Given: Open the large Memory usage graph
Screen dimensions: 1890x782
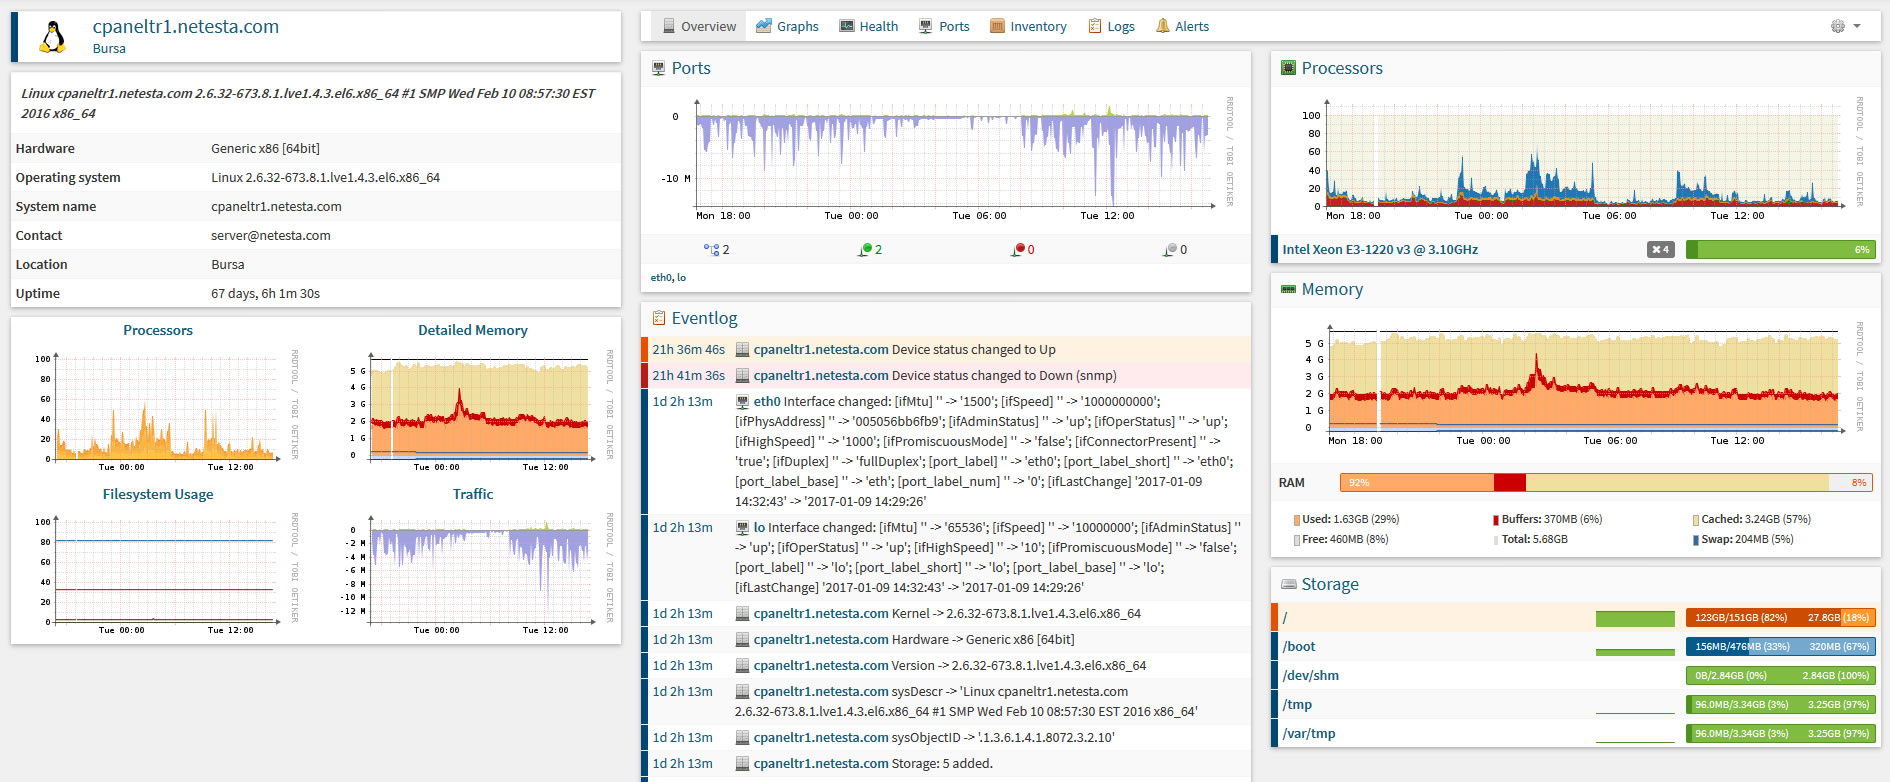Looking at the screenshot, I should pos(1575,383).
